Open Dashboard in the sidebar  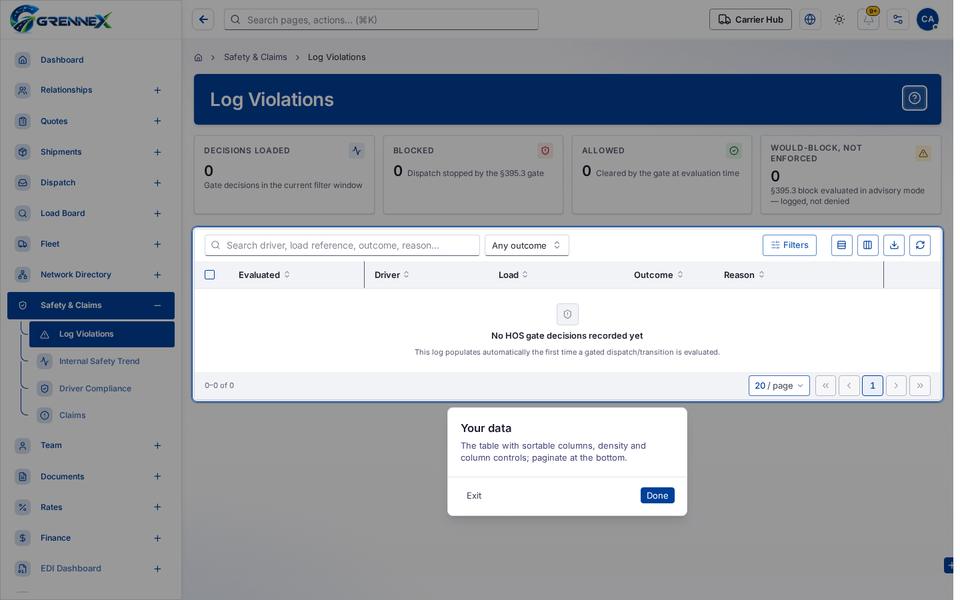click(x=91, y=59)
